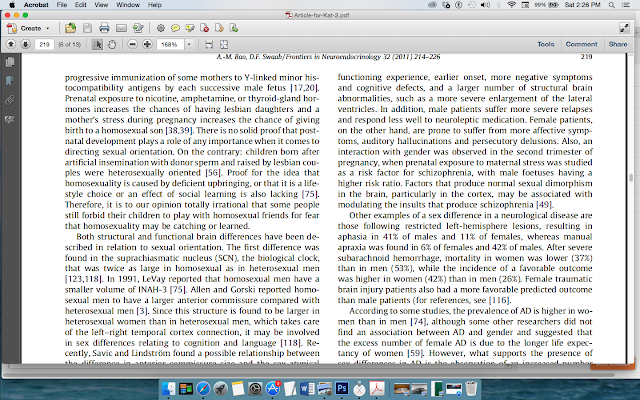Click the Delete page icon

[x=204, y=28]
